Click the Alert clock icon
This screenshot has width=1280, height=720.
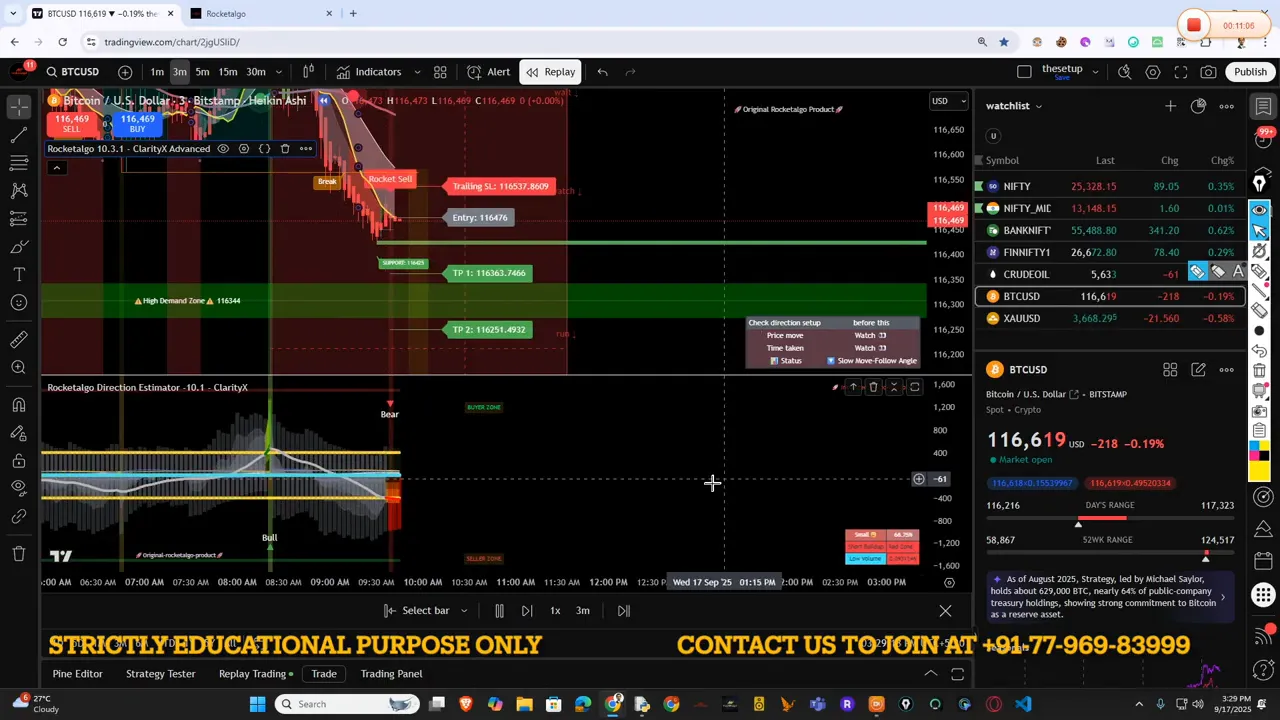(474, 72)
